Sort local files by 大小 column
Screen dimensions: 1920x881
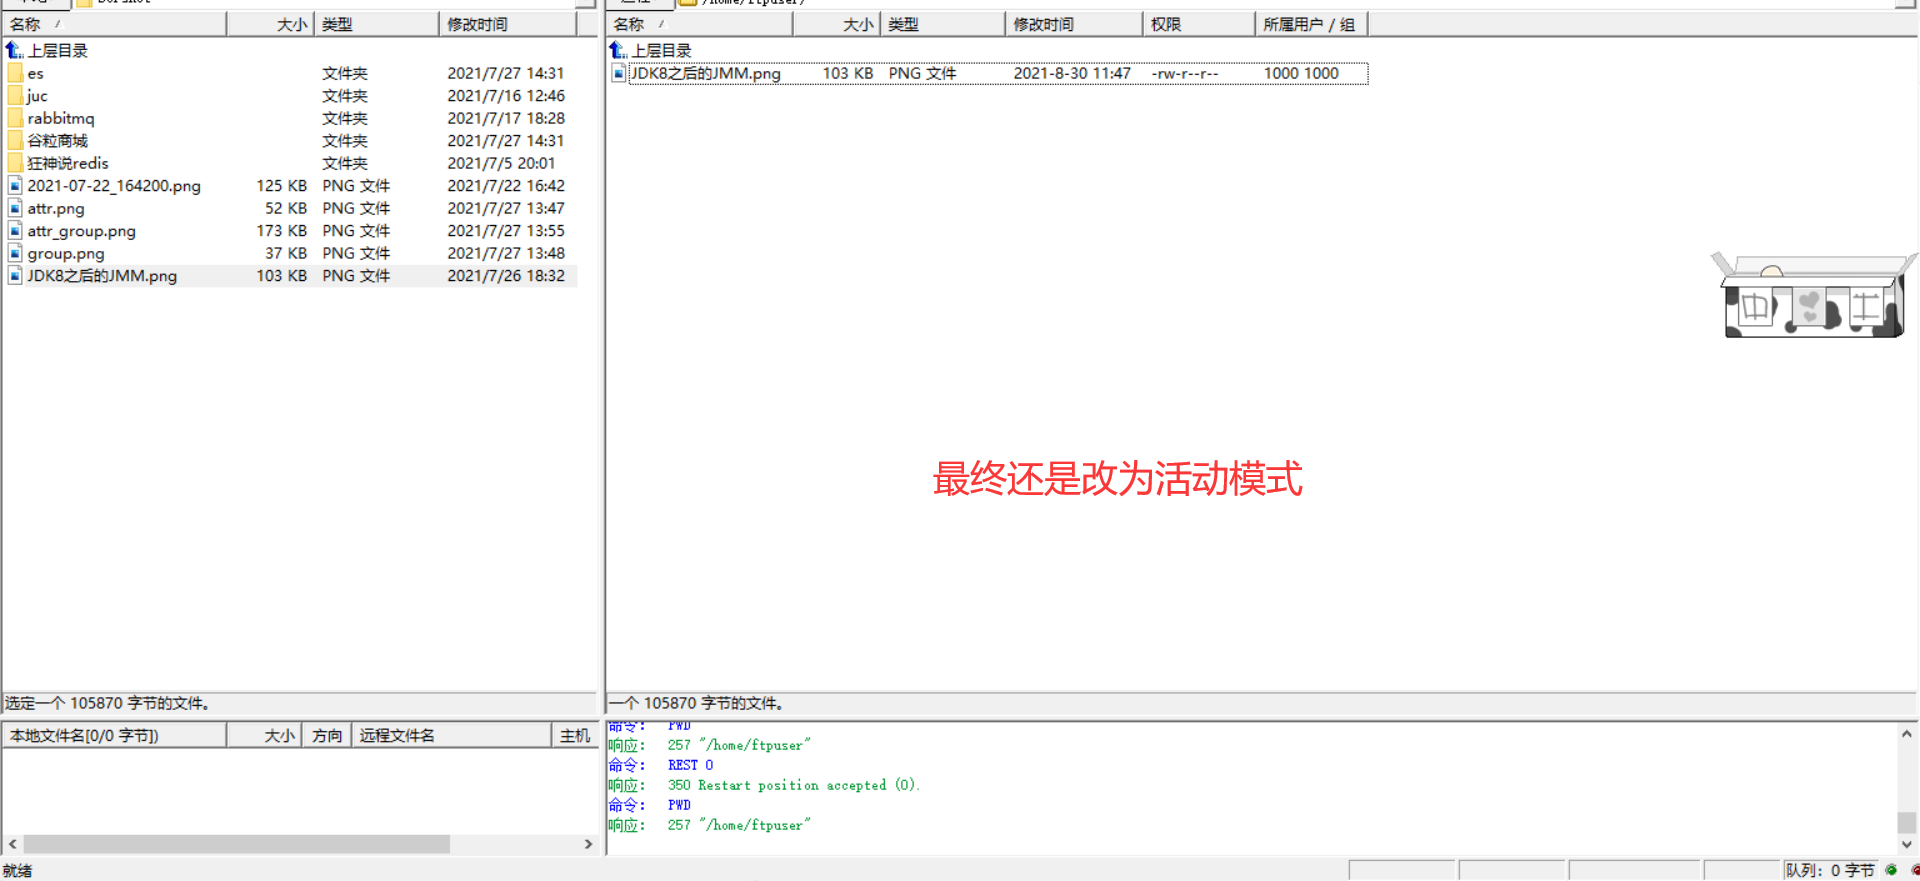pos(271,24)
